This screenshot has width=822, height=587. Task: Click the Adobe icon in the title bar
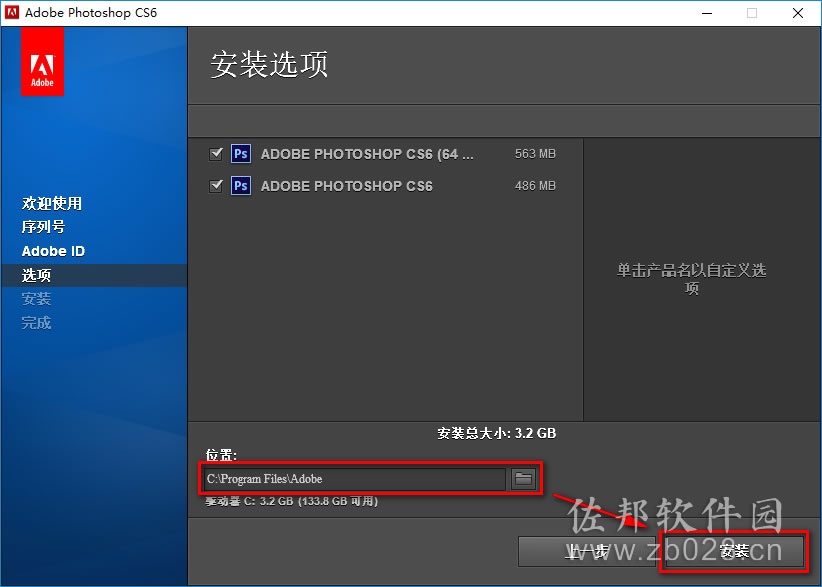click(x=12, y=13)
